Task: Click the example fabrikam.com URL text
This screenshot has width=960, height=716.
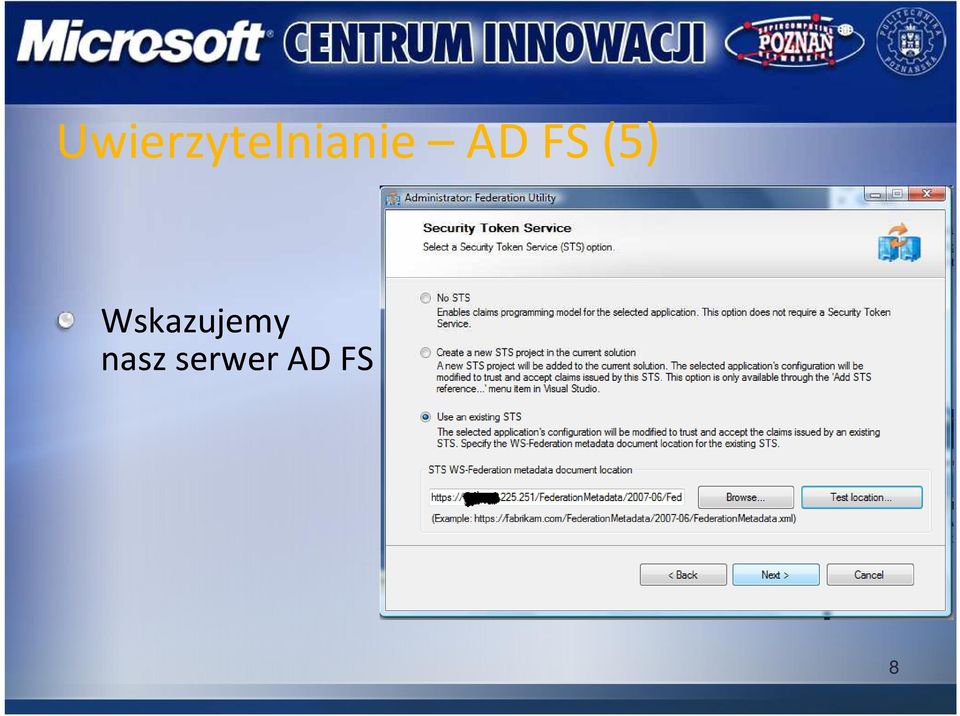Action: tap(614, 518)
